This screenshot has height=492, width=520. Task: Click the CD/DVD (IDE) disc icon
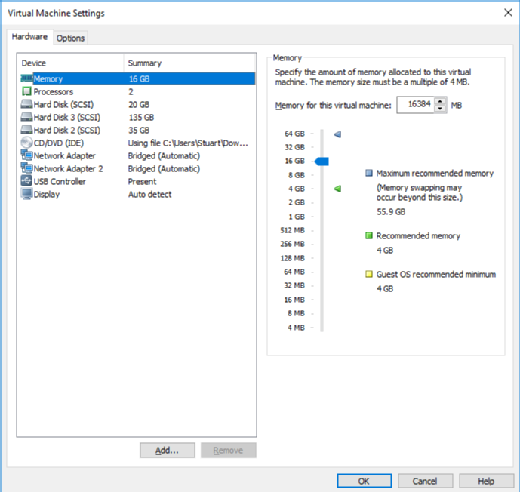(x=26, y=143)
